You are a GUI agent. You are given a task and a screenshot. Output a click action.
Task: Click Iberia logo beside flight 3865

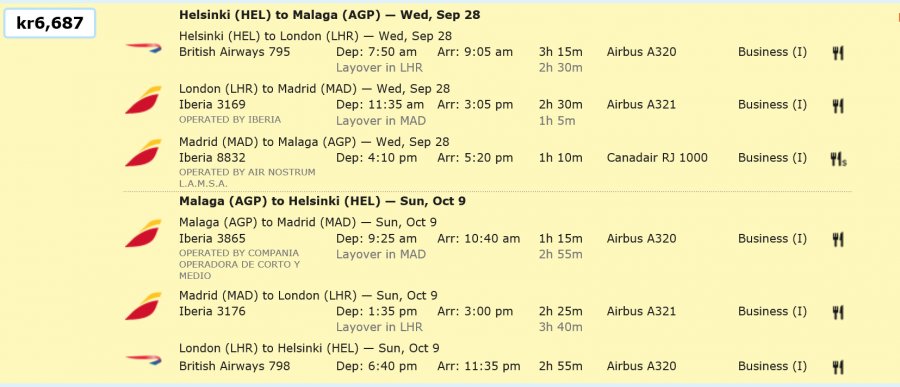point(143,234)
